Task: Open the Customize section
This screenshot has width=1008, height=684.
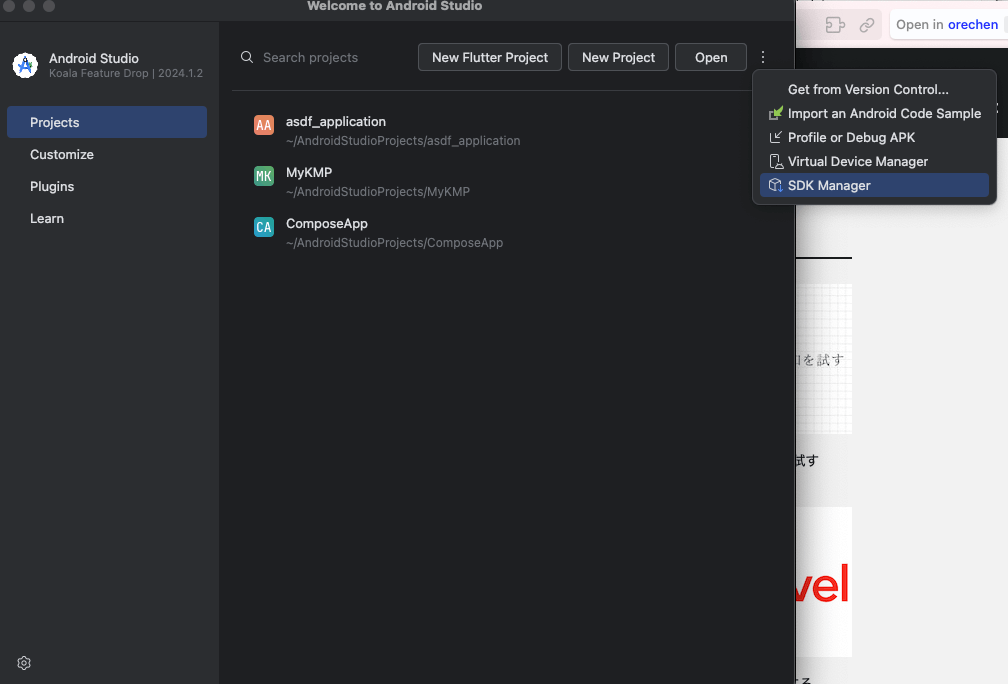Action: (107, 154)
